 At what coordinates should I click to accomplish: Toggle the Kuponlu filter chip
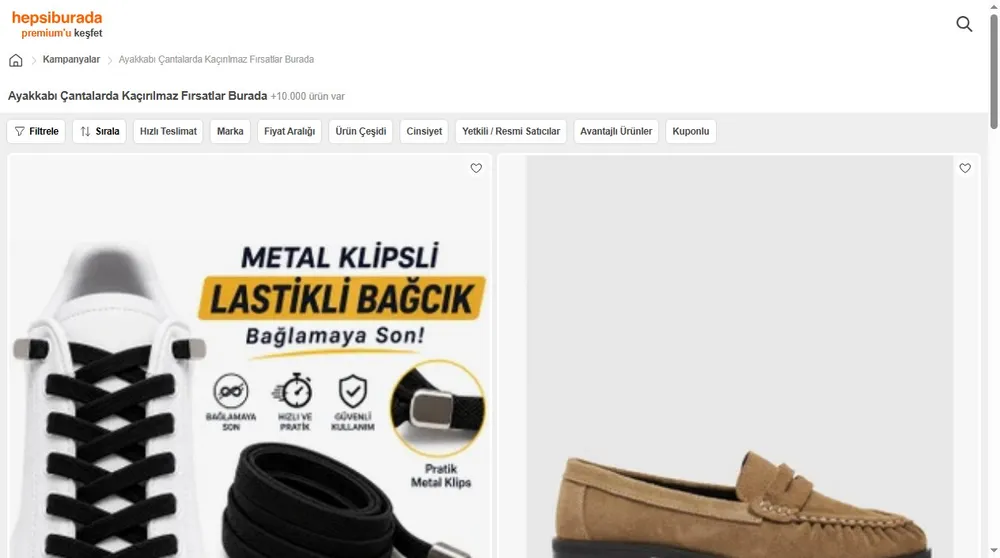(691, 131)
